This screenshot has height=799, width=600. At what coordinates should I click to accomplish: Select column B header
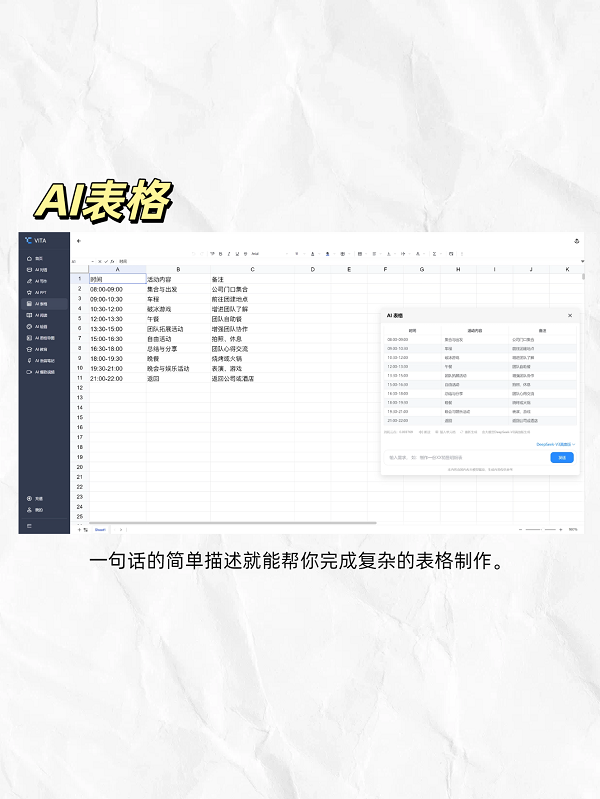[x=178, y=269]
